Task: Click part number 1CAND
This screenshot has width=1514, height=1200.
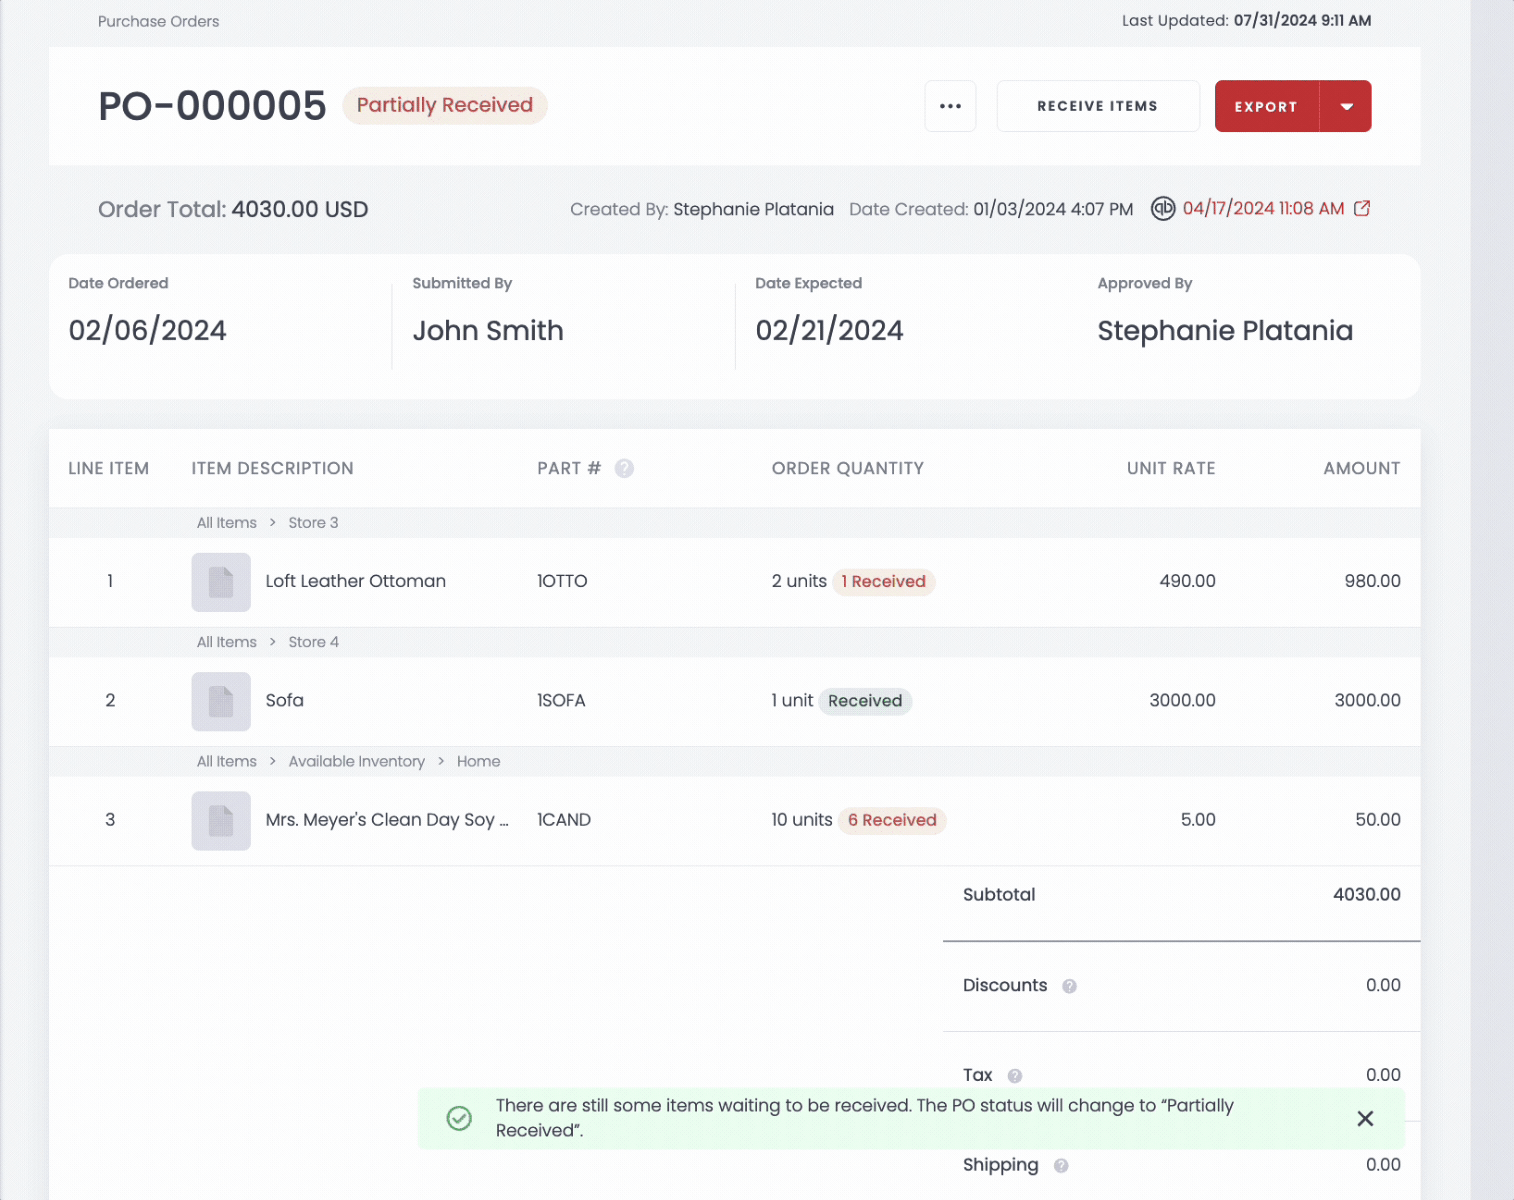Action: 564,820
